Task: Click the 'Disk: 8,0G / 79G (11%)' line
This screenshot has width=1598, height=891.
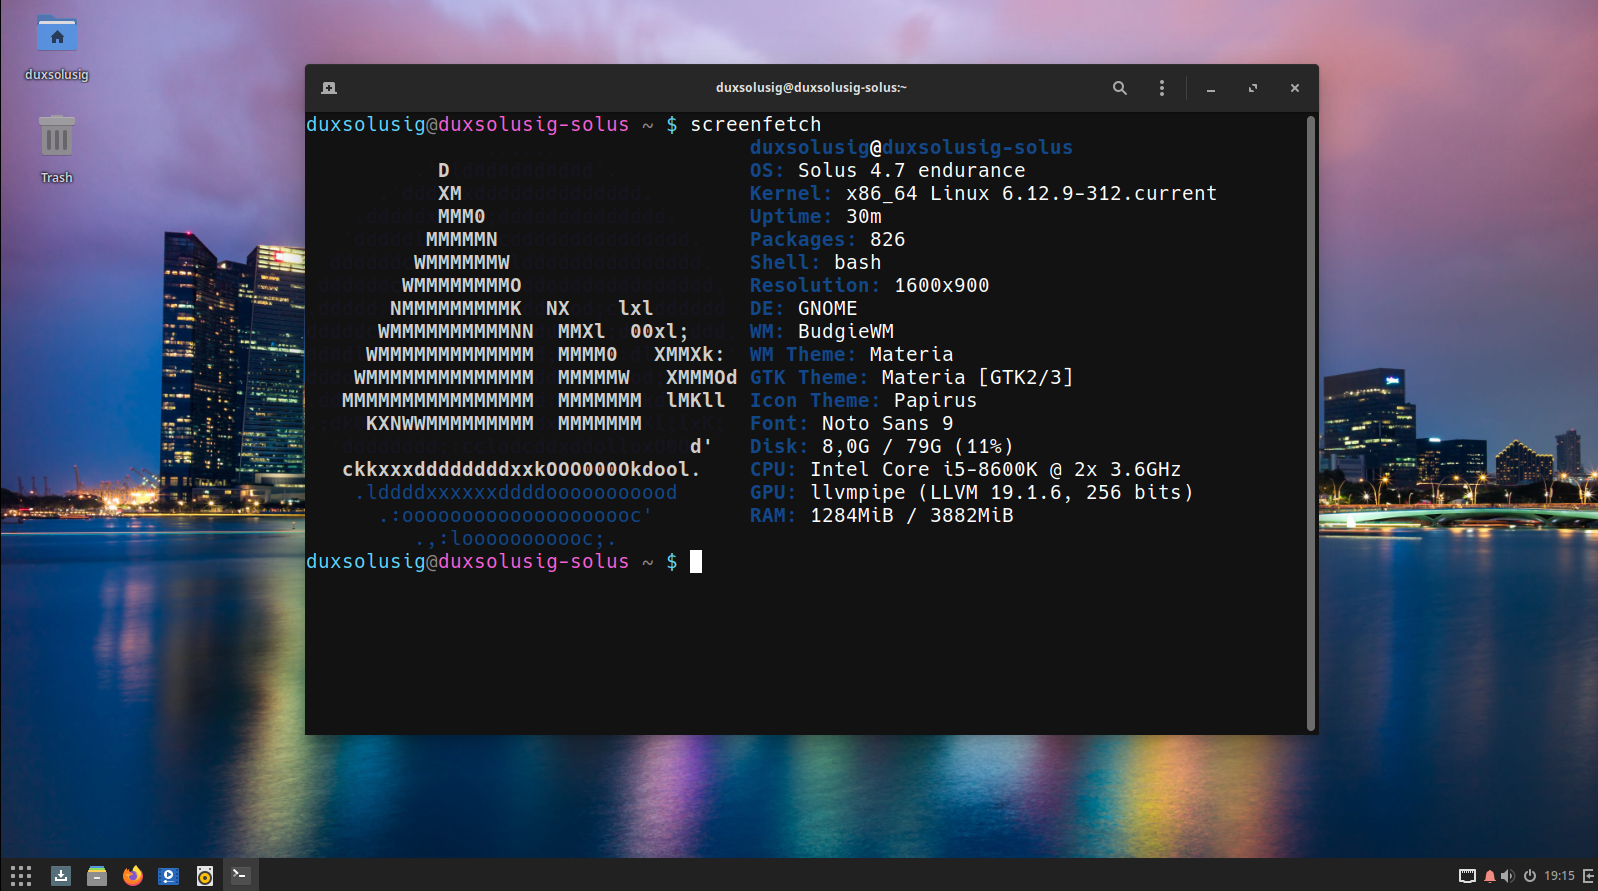Action: coord(882,446)
